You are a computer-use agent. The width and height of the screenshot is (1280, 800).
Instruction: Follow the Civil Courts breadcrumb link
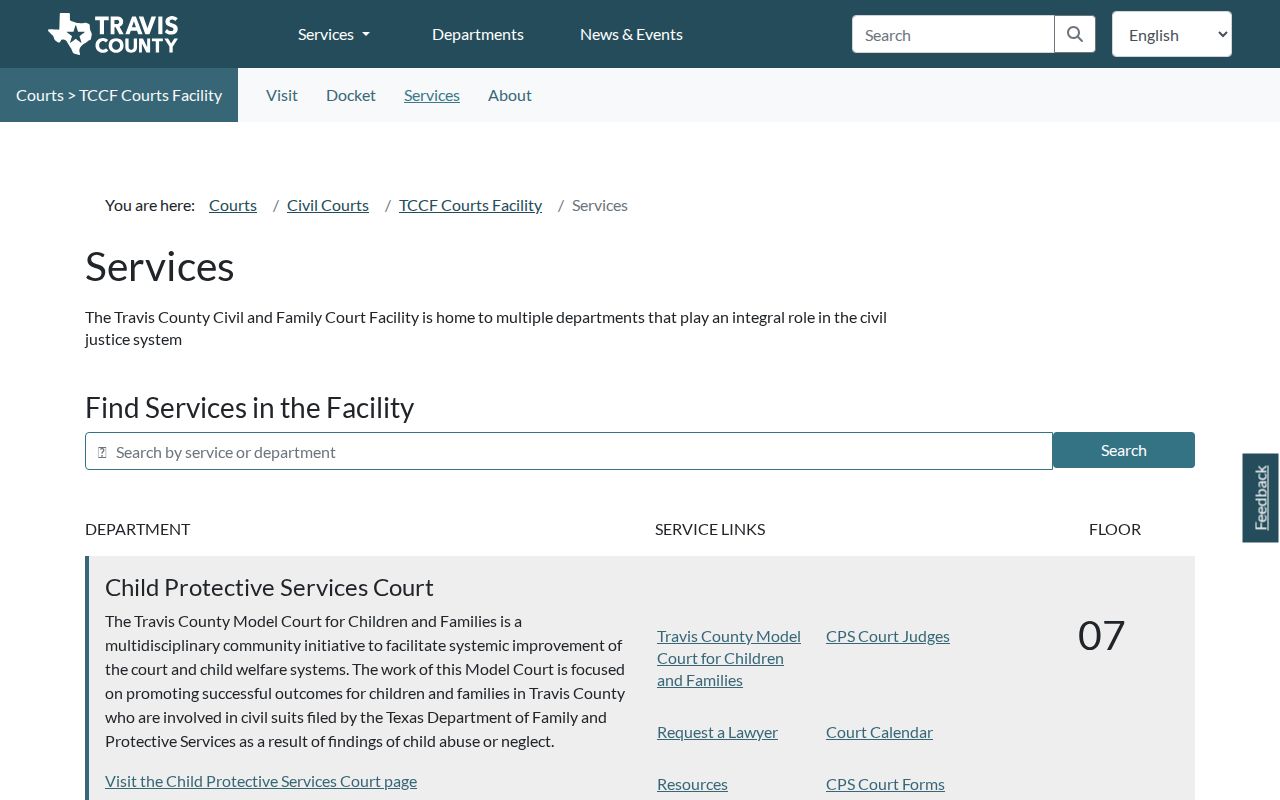point(328,205)
